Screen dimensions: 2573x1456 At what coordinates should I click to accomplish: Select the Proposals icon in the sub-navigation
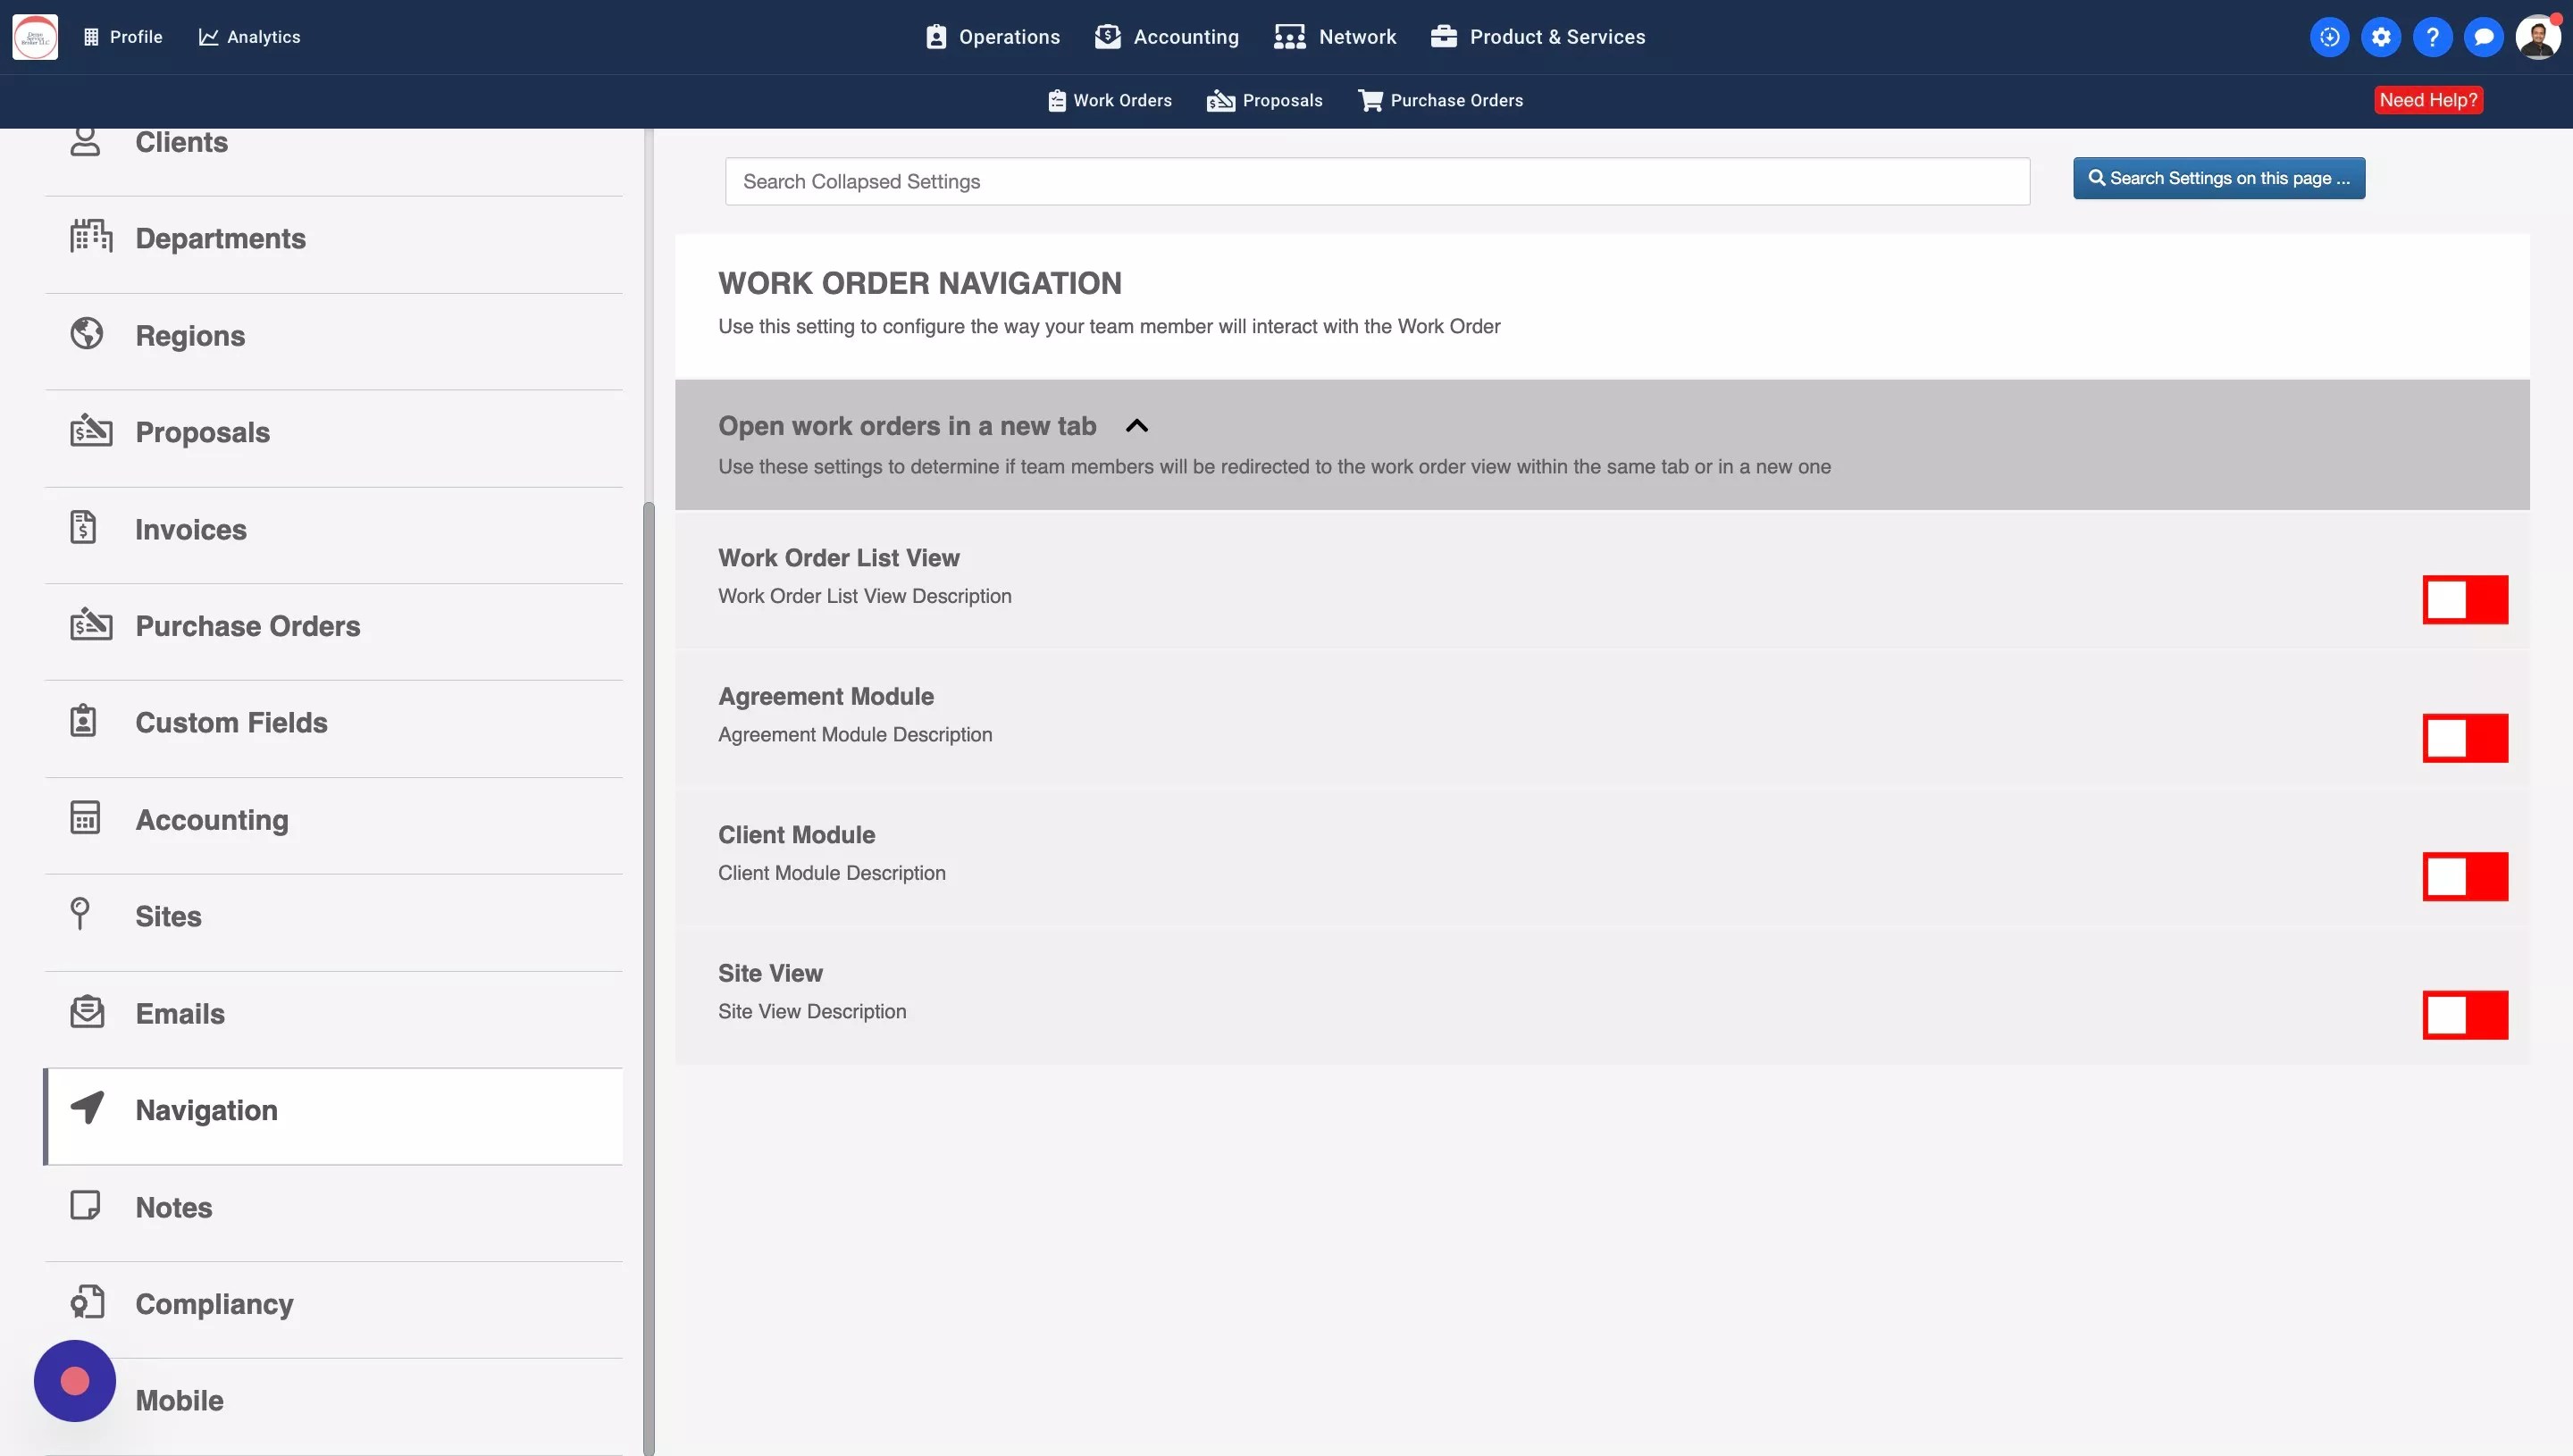coord(1220,100)
